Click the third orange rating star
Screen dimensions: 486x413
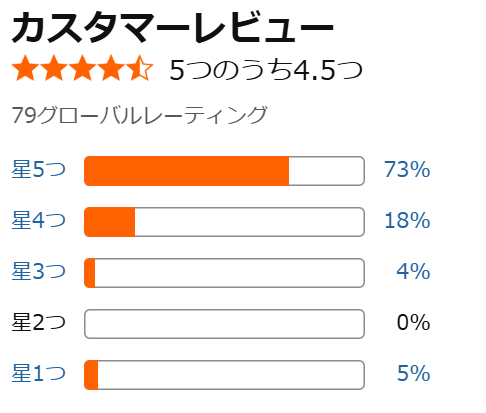(82, 68)
